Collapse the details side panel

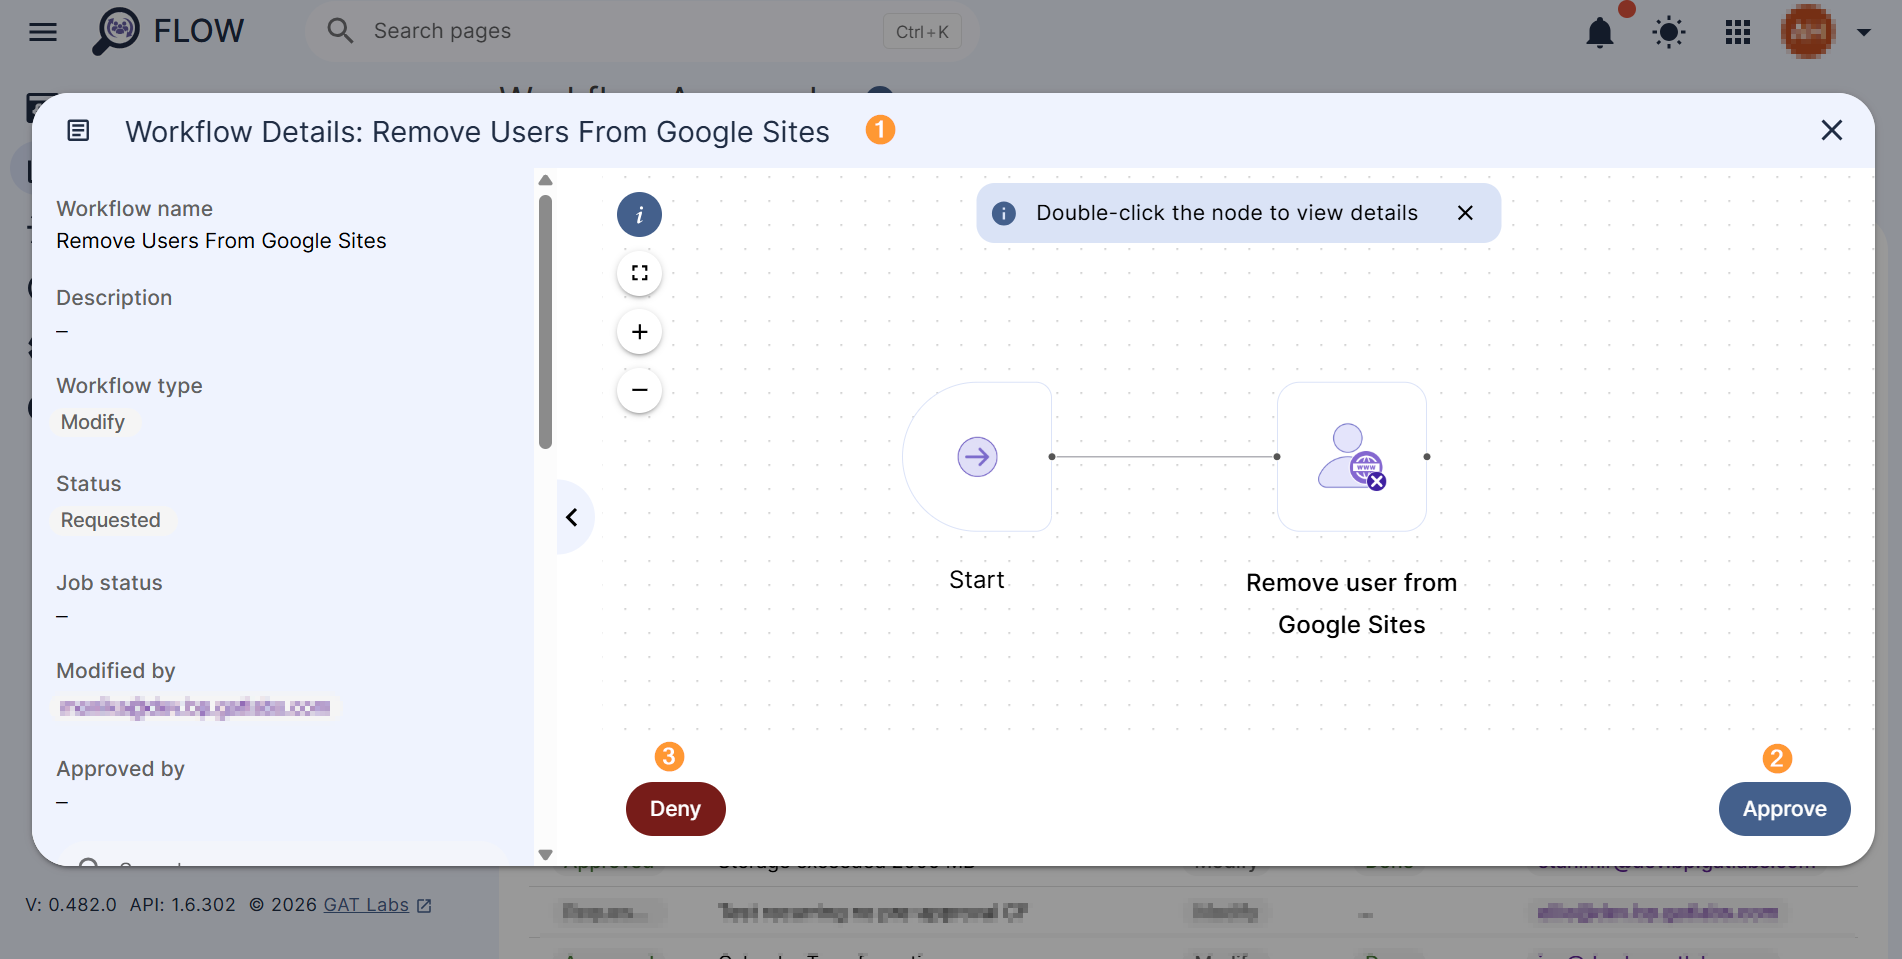click(x=573, y=517)
